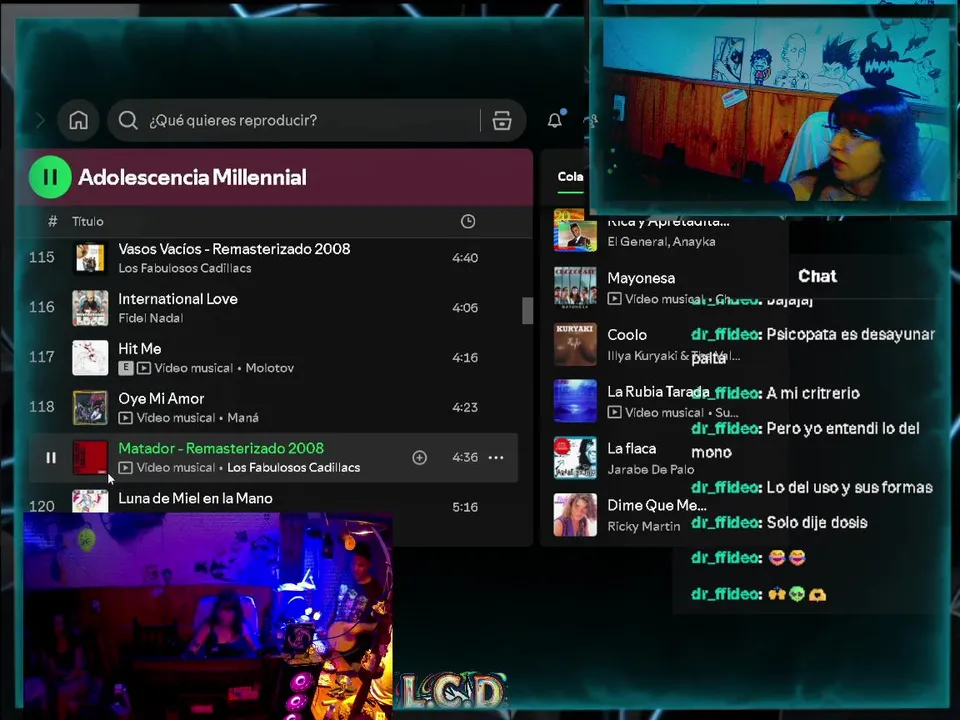Click the 4:40 duration of Vasos Vacíos

[x=465, y=258]
